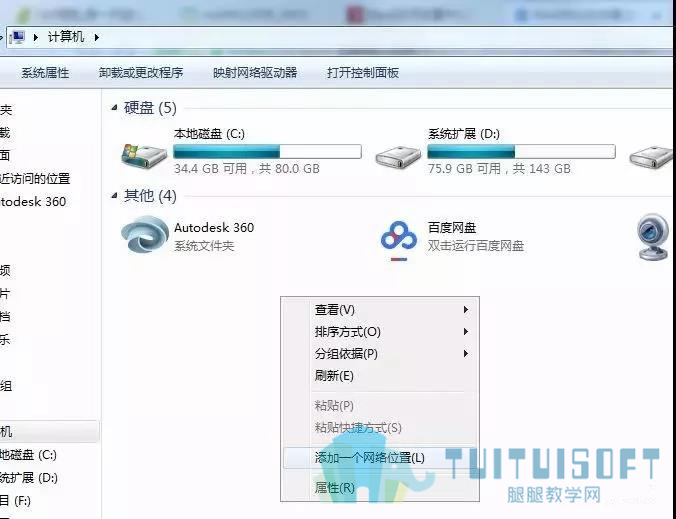Open the Autodesk 360 icon
The height and width of the screenshot is (519, 676).
click(145, 234)
